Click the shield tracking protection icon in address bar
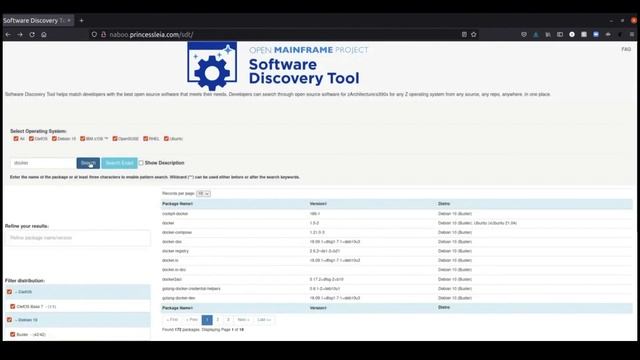640x360 pixels. (94, 35)
